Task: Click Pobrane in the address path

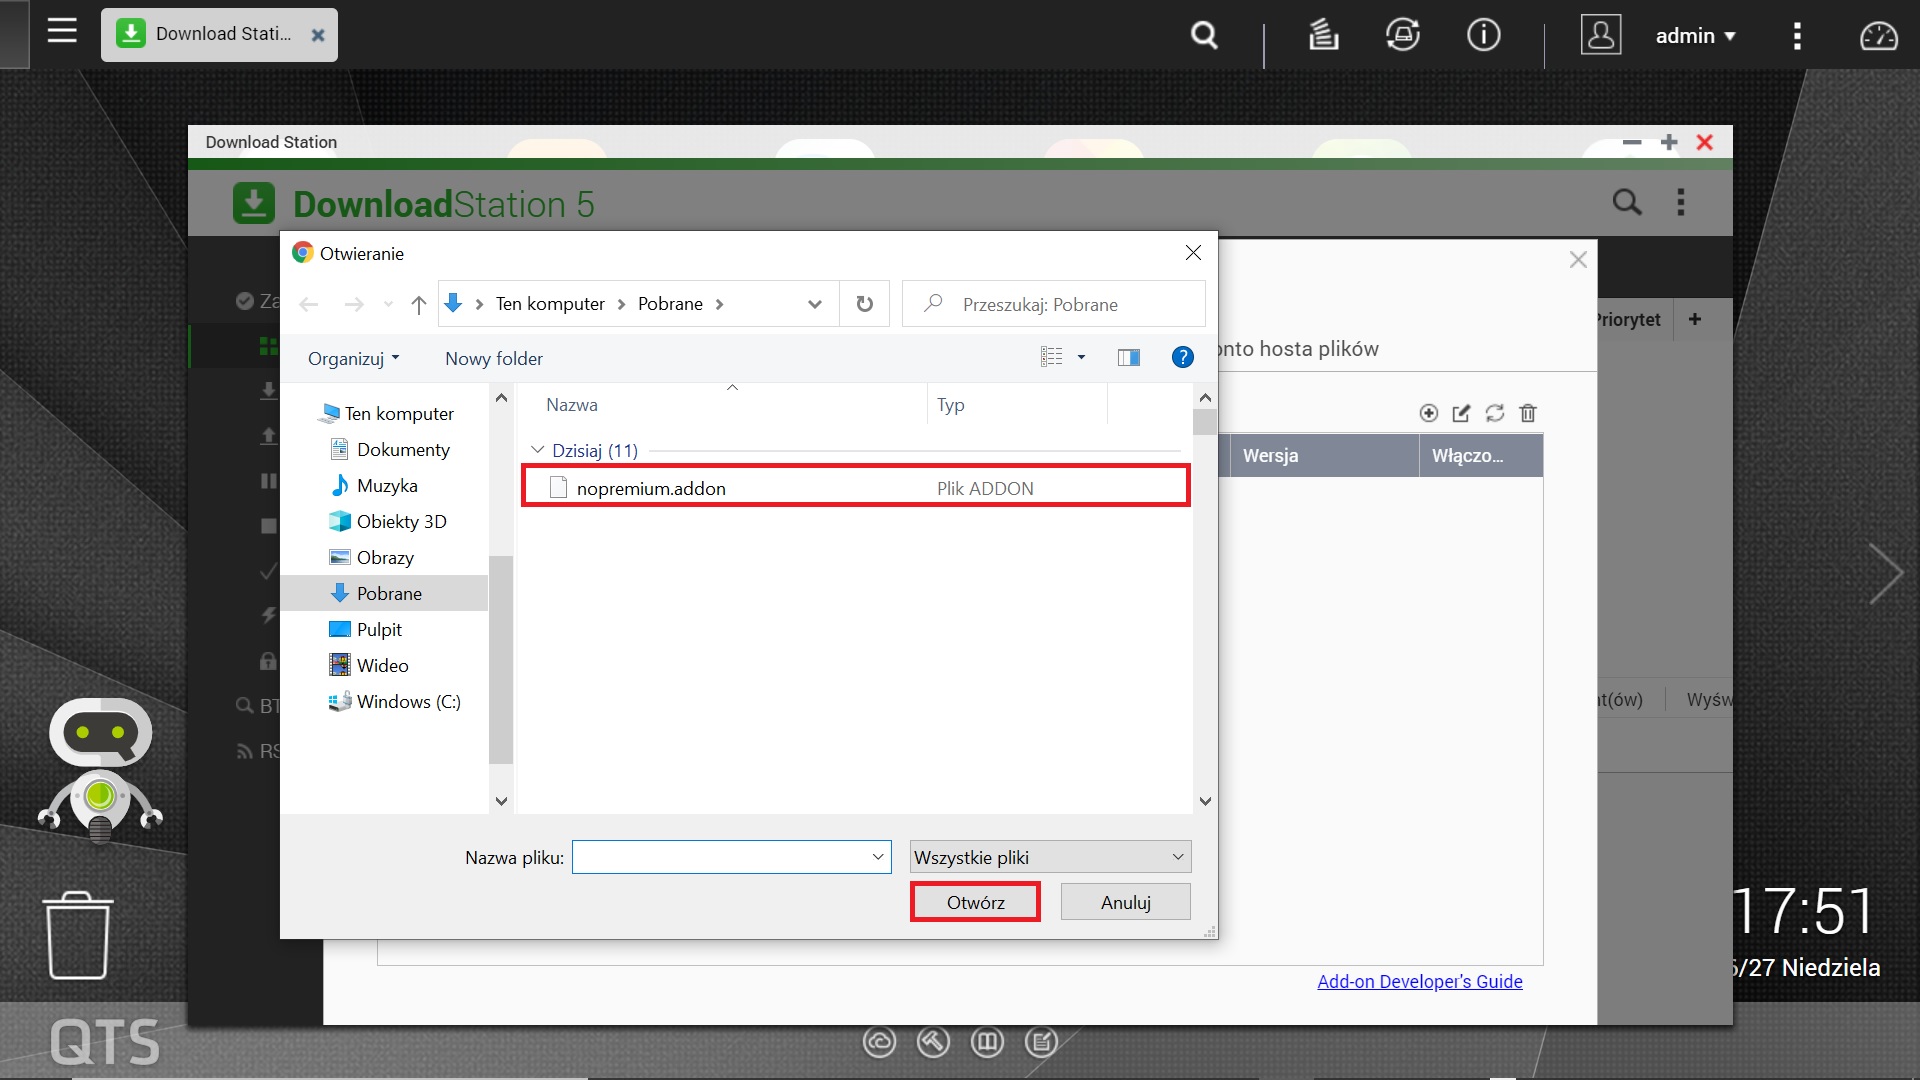Action: [670, 304]
